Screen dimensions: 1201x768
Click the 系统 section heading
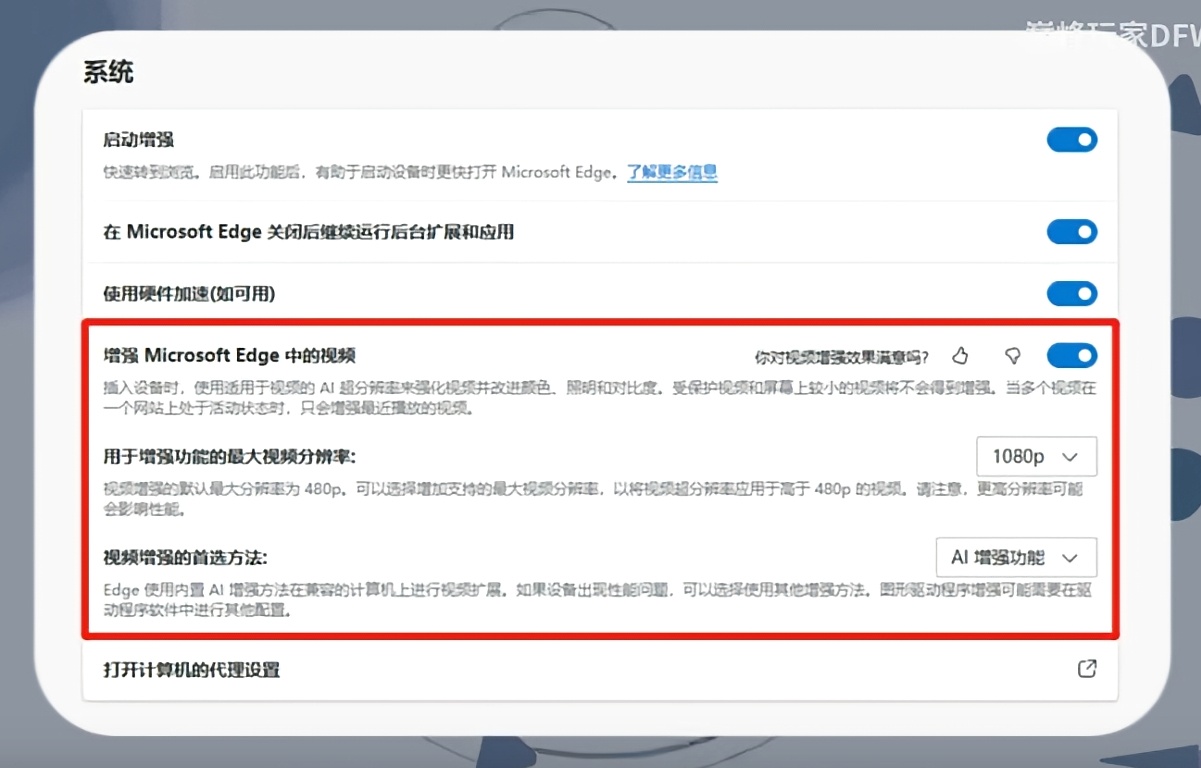pos(108,72)
